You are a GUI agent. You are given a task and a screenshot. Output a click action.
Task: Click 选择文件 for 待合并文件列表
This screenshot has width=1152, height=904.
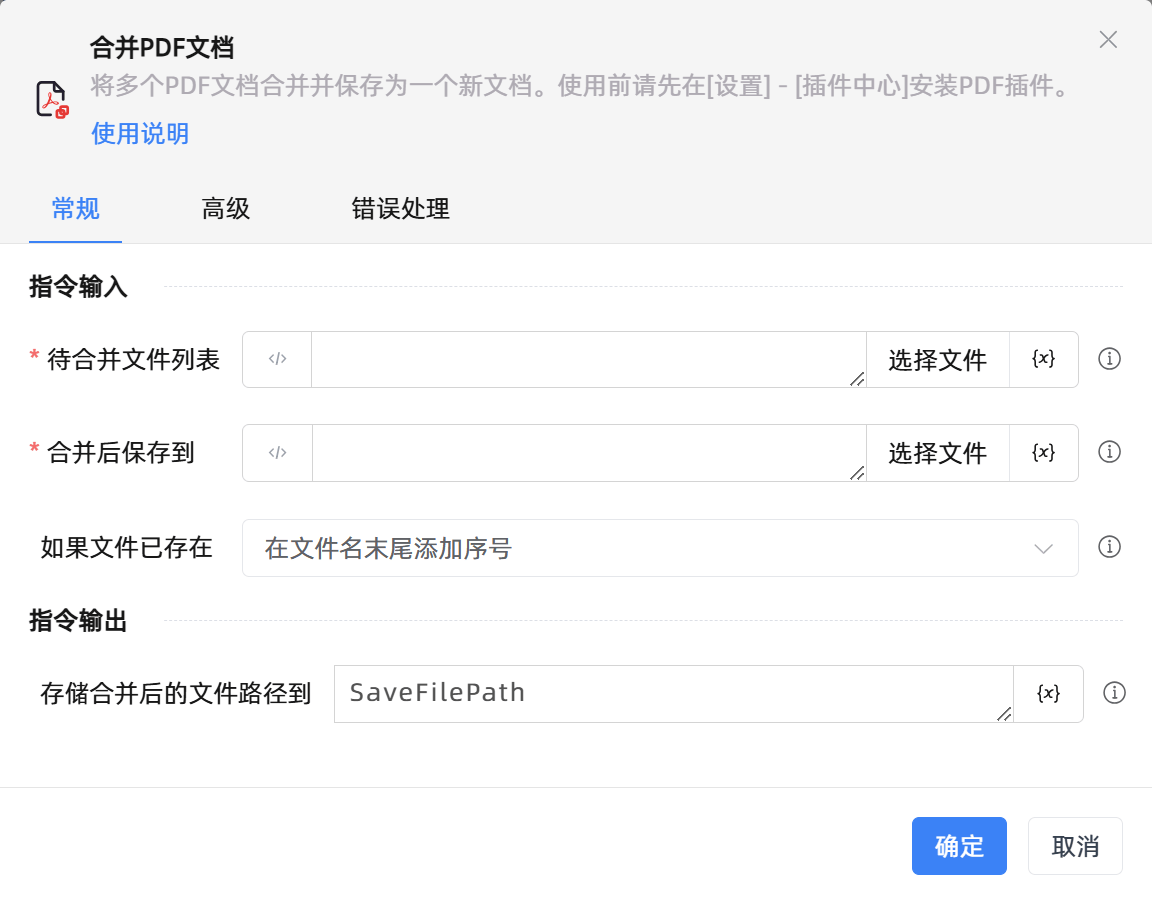937,360
